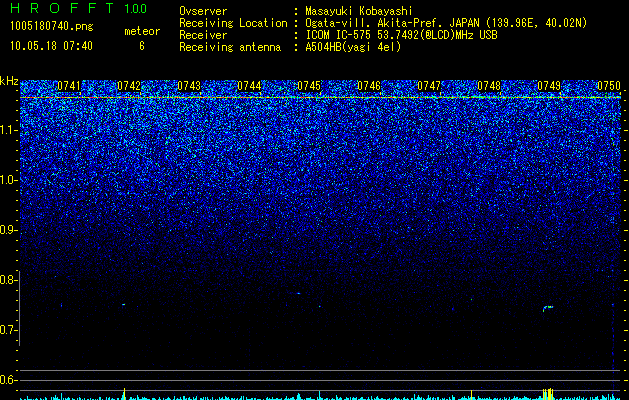Click the yellow signal spike cluster below 0749
This screenshot has height=400, width=629.
tap(548, 393)
